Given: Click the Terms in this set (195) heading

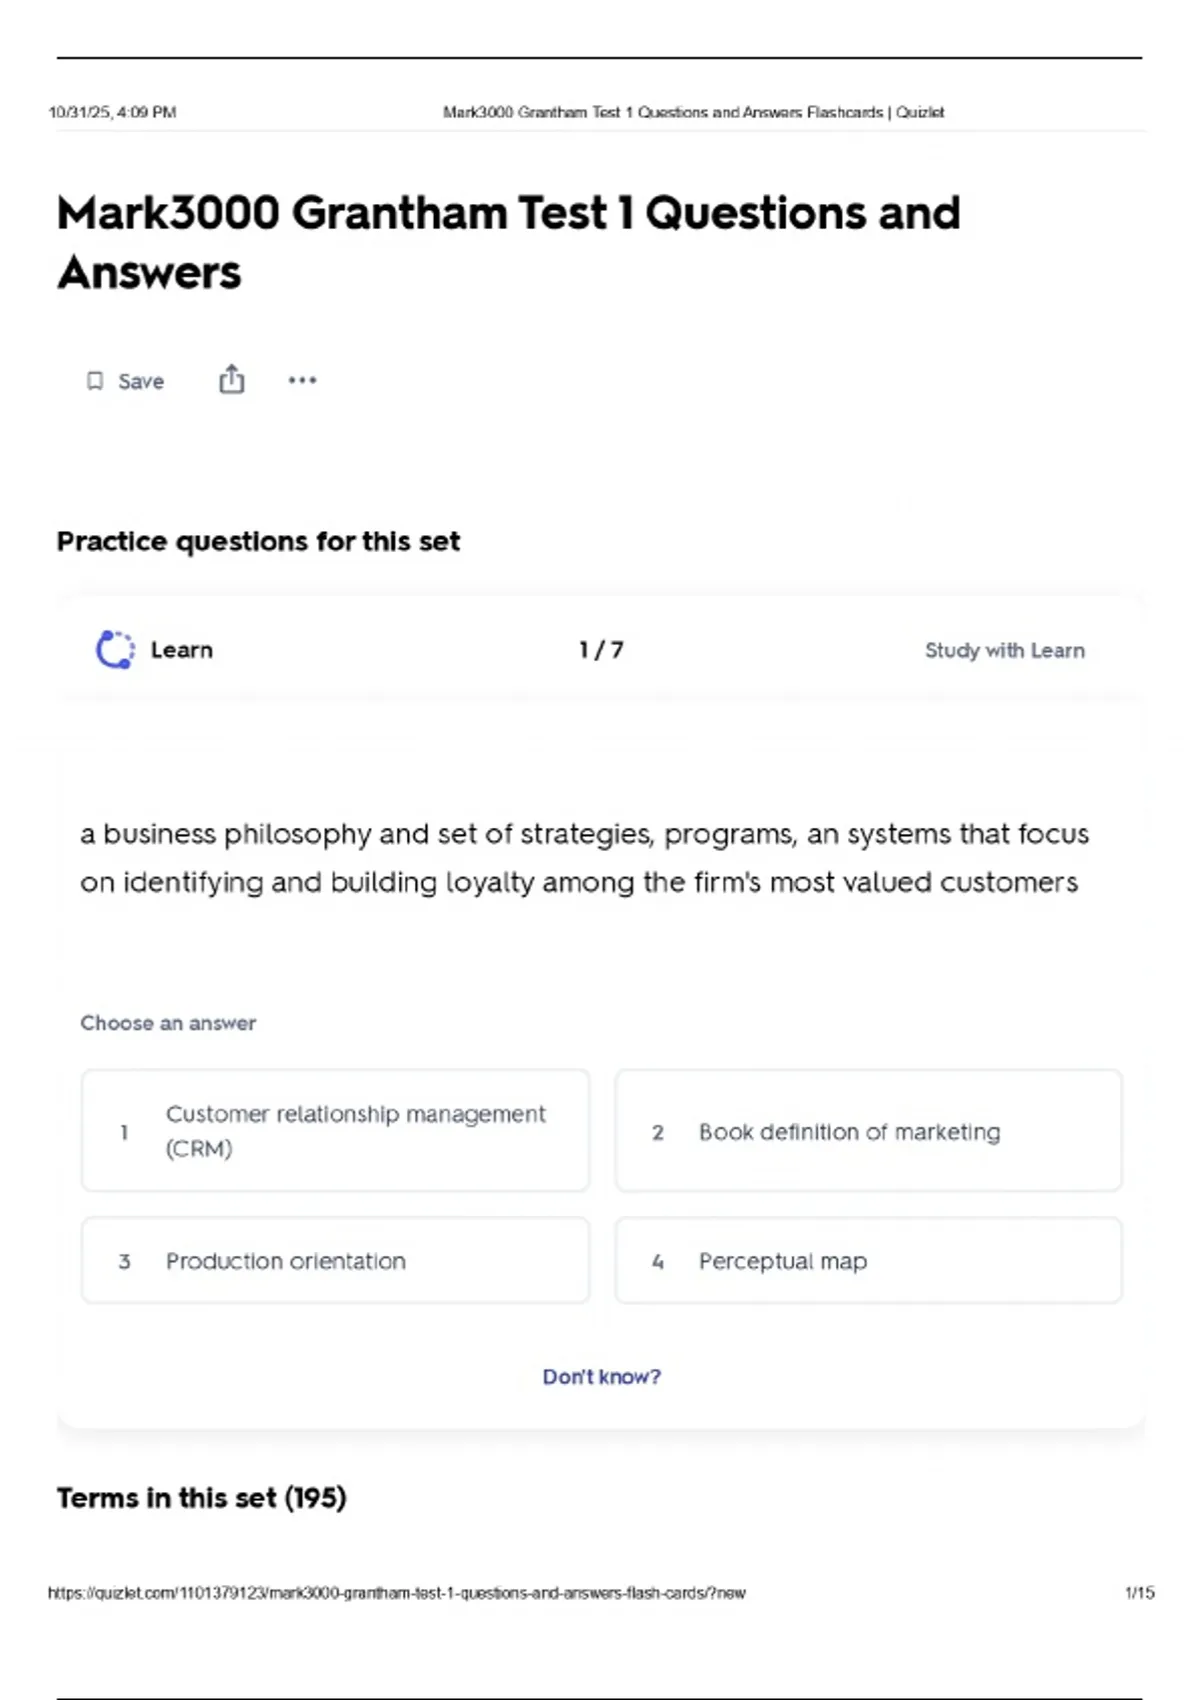Looking at the screenshot, I should (202, 1498).
